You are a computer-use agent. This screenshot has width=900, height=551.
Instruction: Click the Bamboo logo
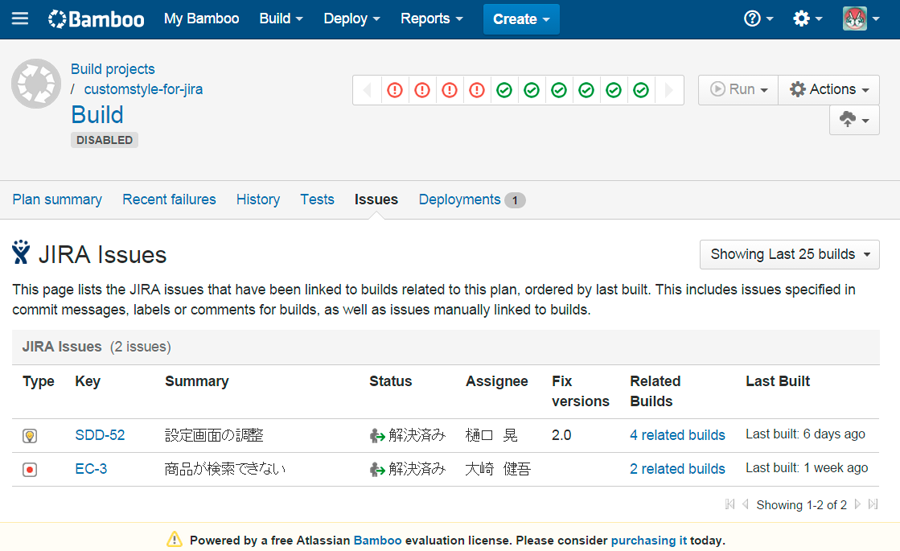96,19
